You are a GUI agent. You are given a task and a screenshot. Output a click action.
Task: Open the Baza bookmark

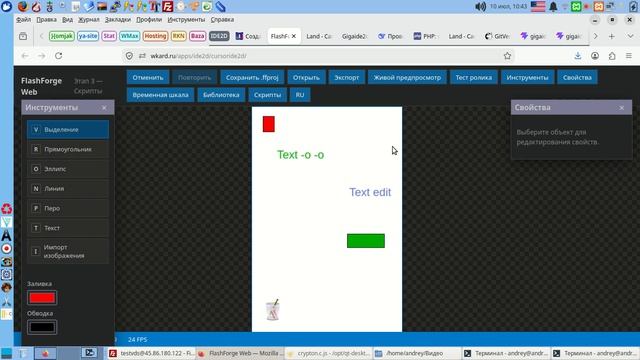(x=197, y=36)
